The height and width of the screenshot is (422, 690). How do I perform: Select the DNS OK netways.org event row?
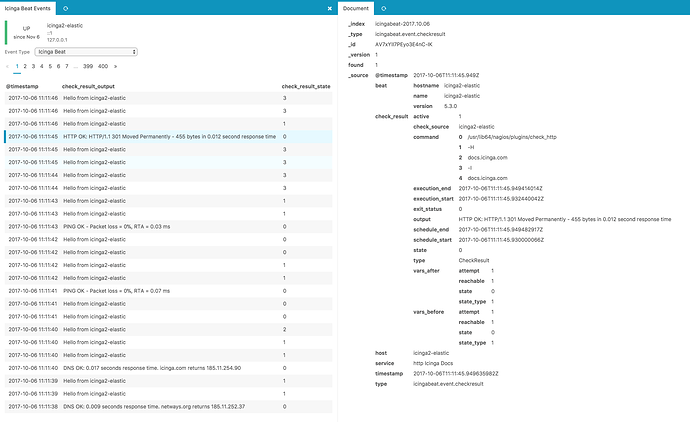pos(169,407)
